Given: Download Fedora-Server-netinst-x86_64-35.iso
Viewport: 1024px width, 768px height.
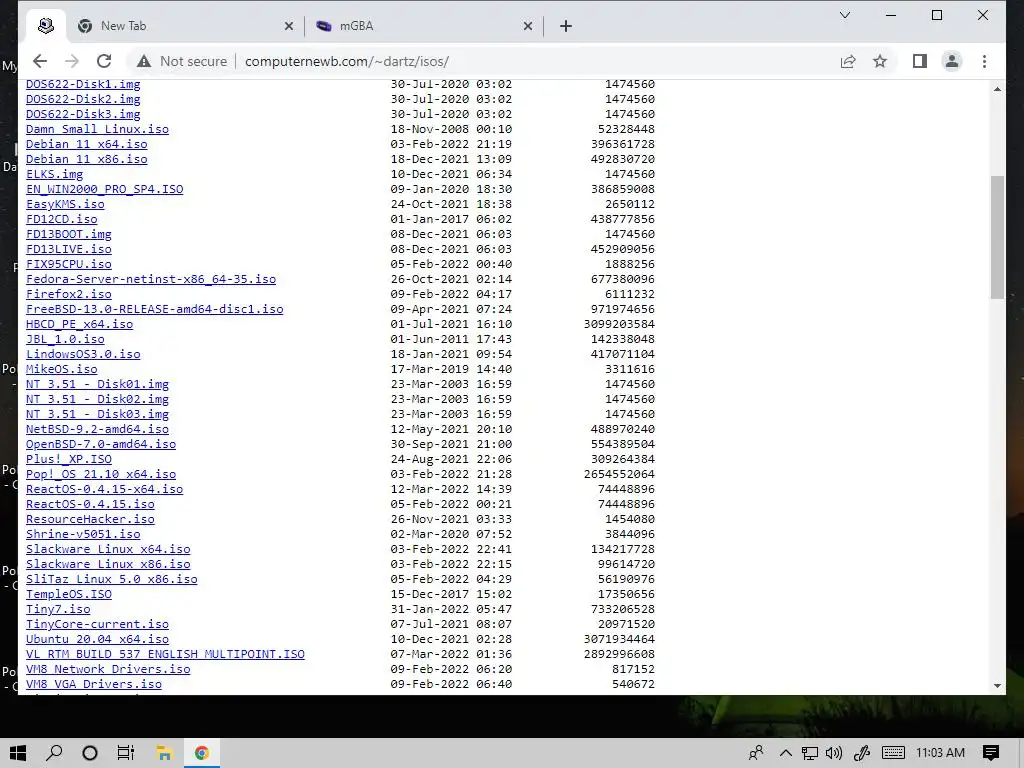Looking at the screenshot, I should 151,279.
